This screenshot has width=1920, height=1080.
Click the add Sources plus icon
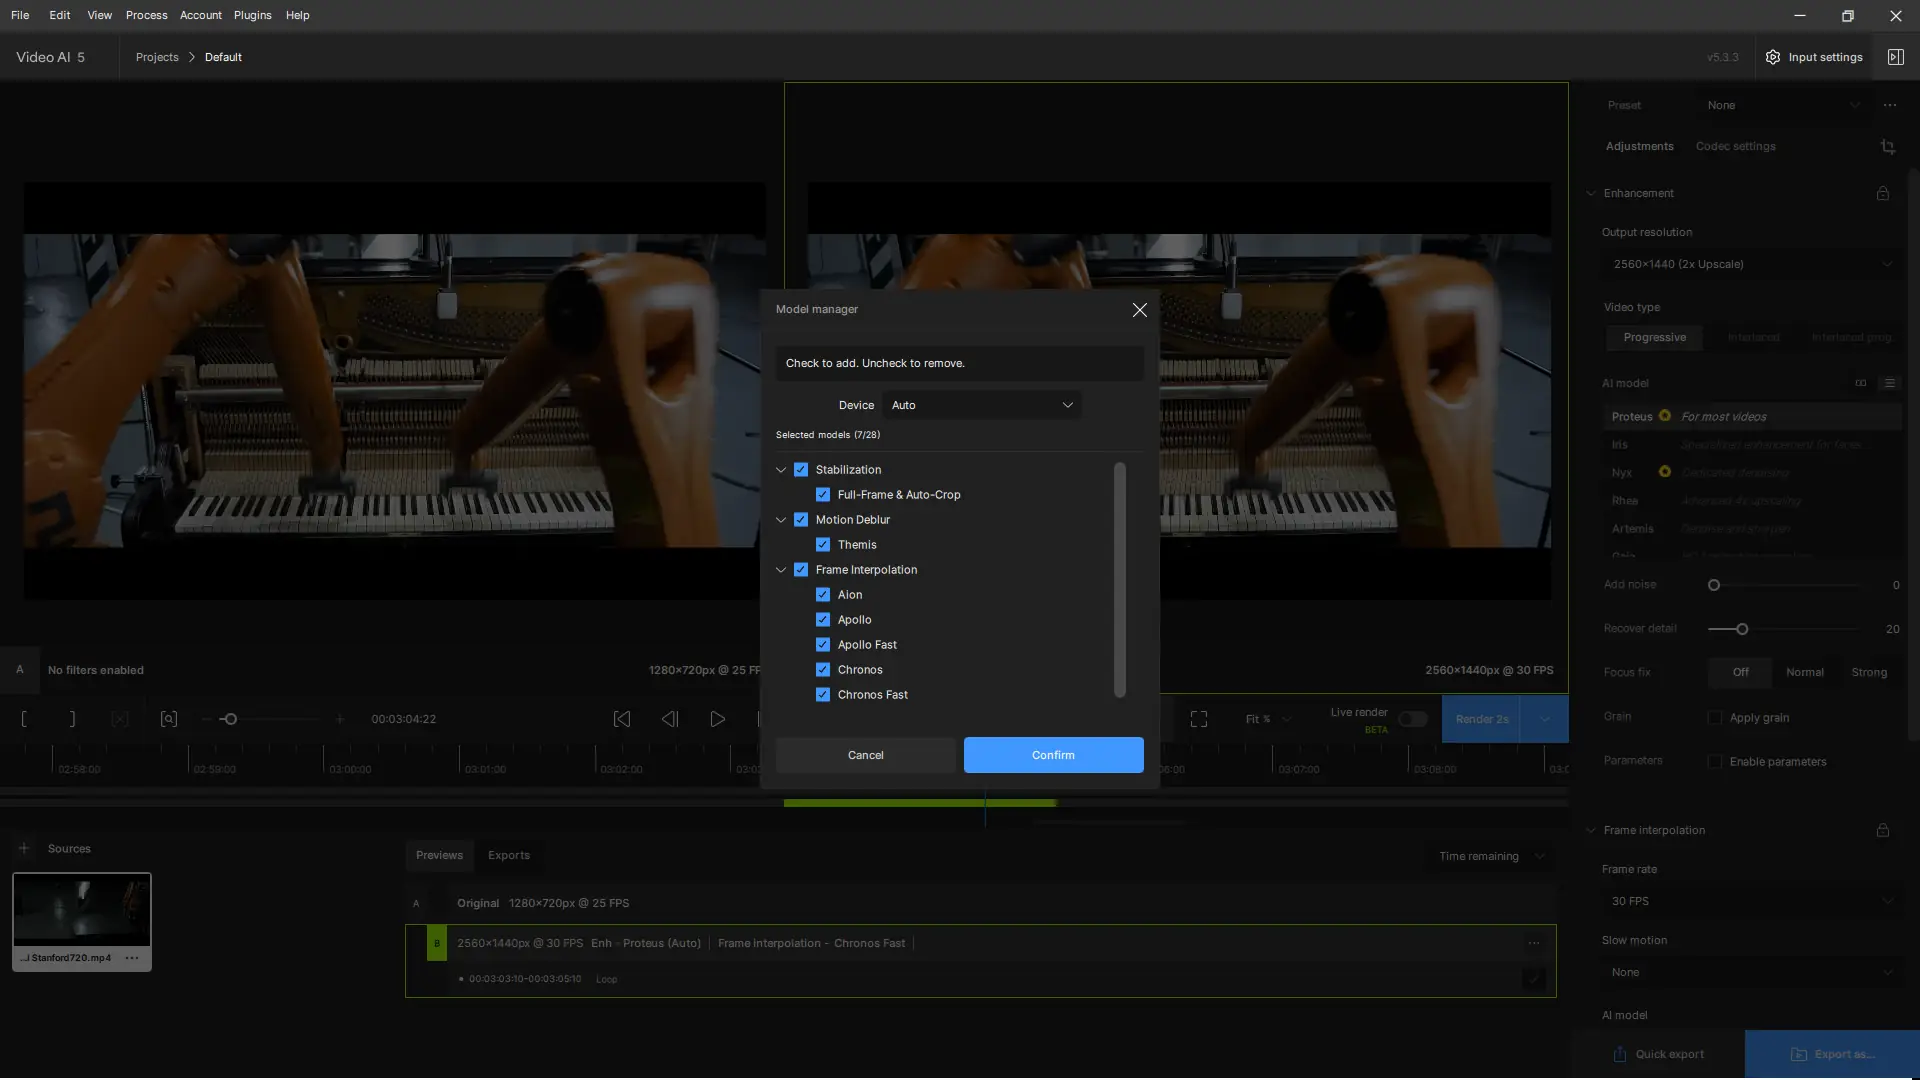pos(24,848)
